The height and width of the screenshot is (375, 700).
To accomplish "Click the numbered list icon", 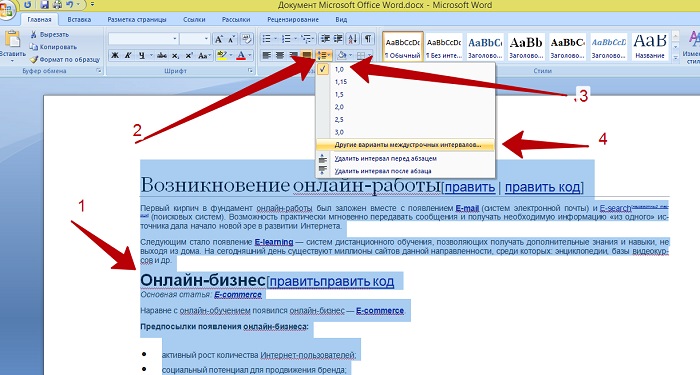I will 286,39.
